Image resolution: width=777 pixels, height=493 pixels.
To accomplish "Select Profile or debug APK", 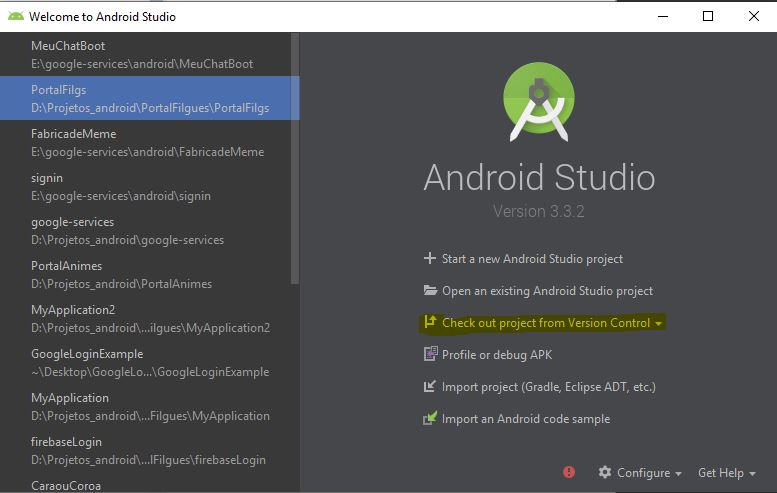I will point(497,355).
